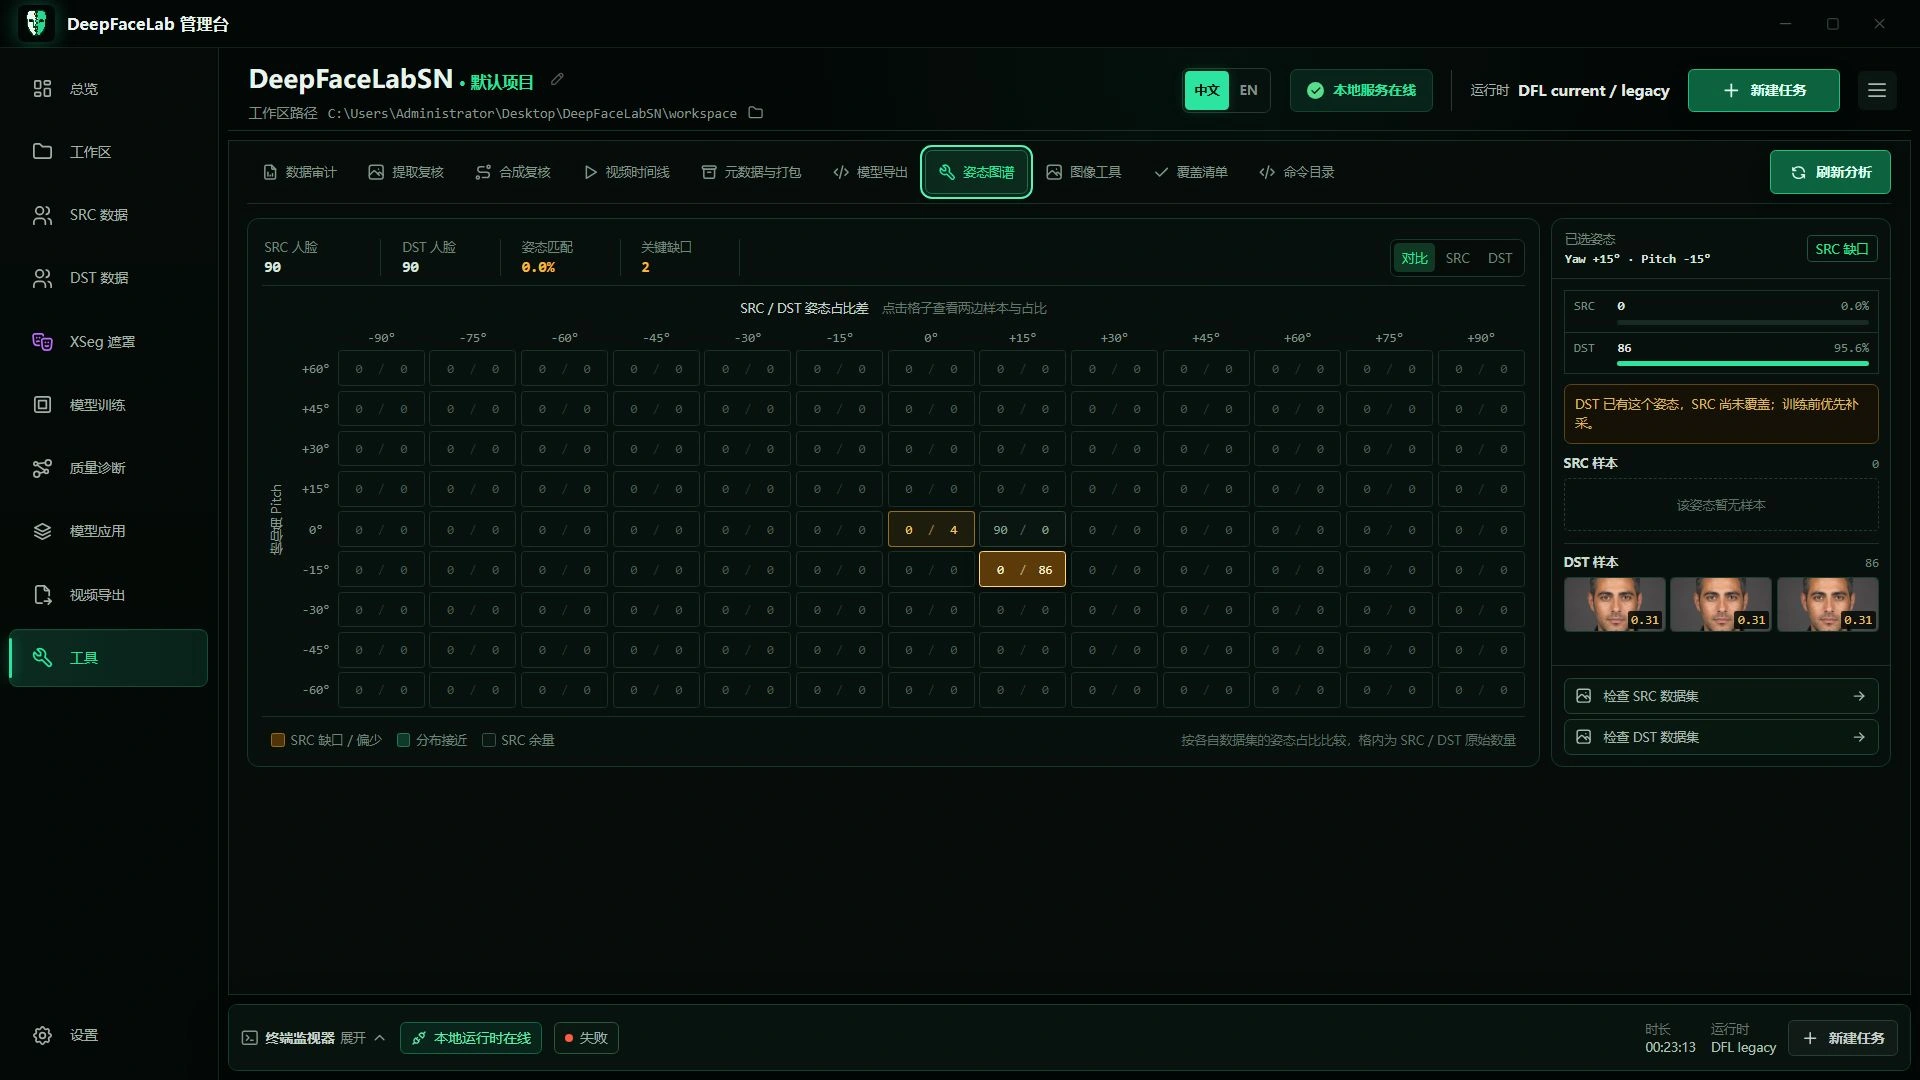Switch to the 提取复核 tab
Screen dimensions: 1920x1080
(x=406, y=172)
